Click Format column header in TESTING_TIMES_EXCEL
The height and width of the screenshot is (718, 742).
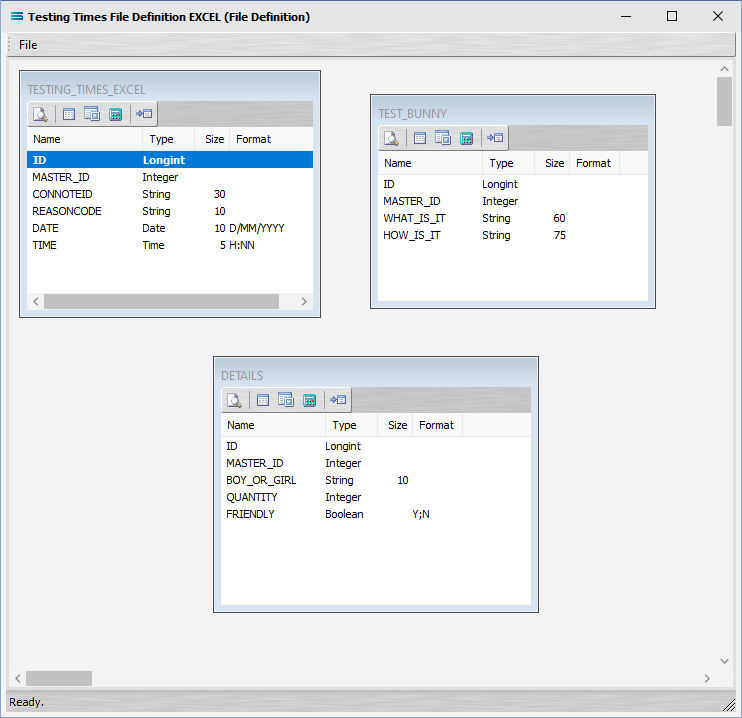(271, 139)
